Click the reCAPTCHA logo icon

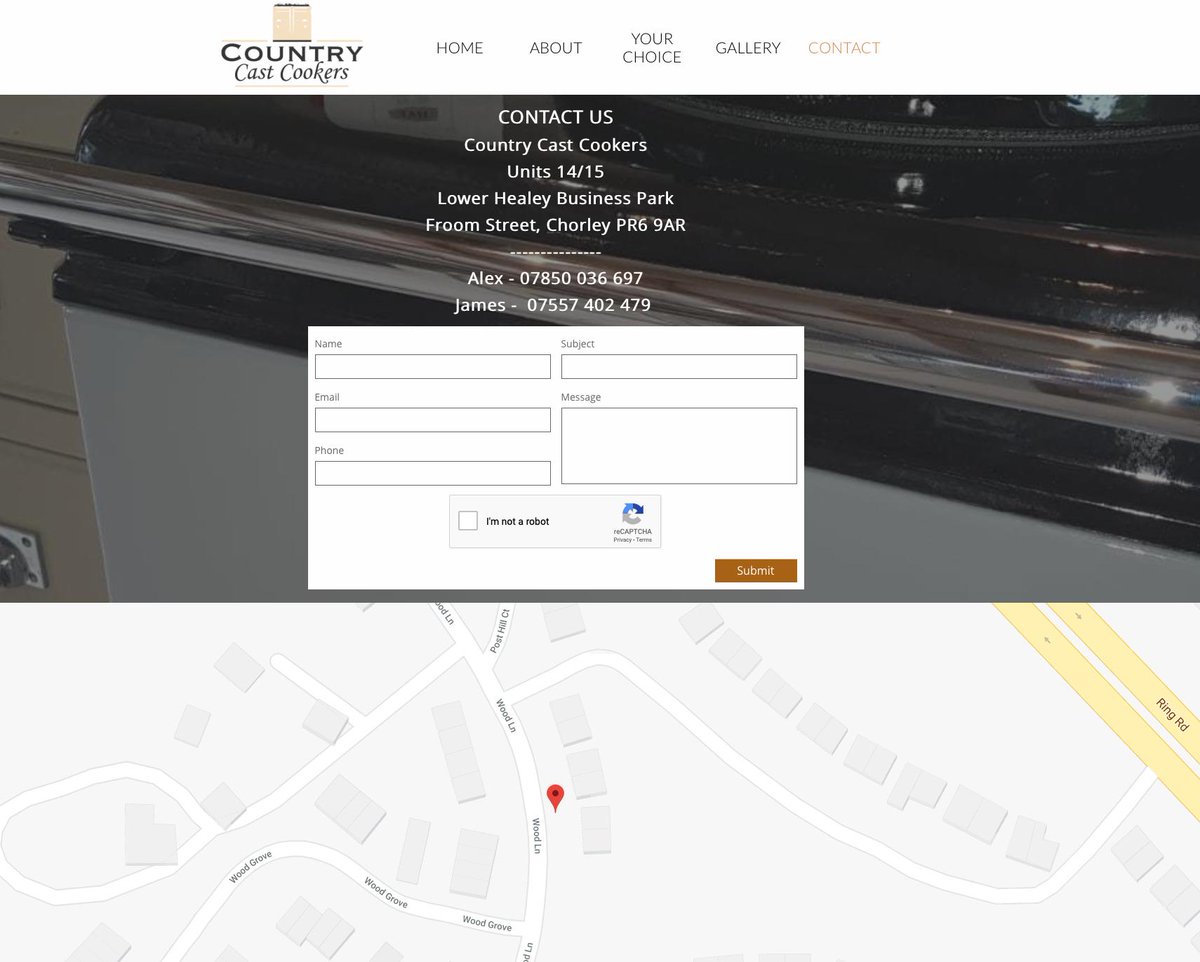click(633, 514)
